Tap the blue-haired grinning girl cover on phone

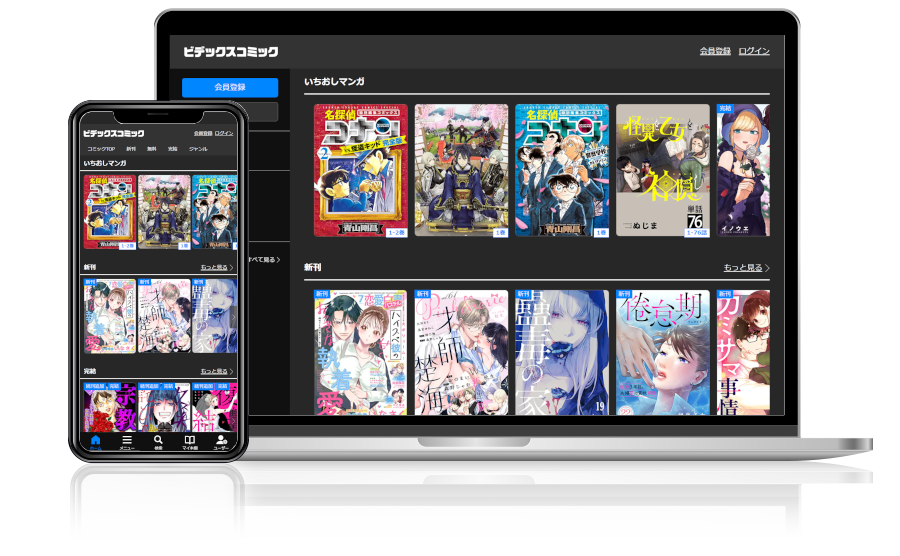point(164,407)
